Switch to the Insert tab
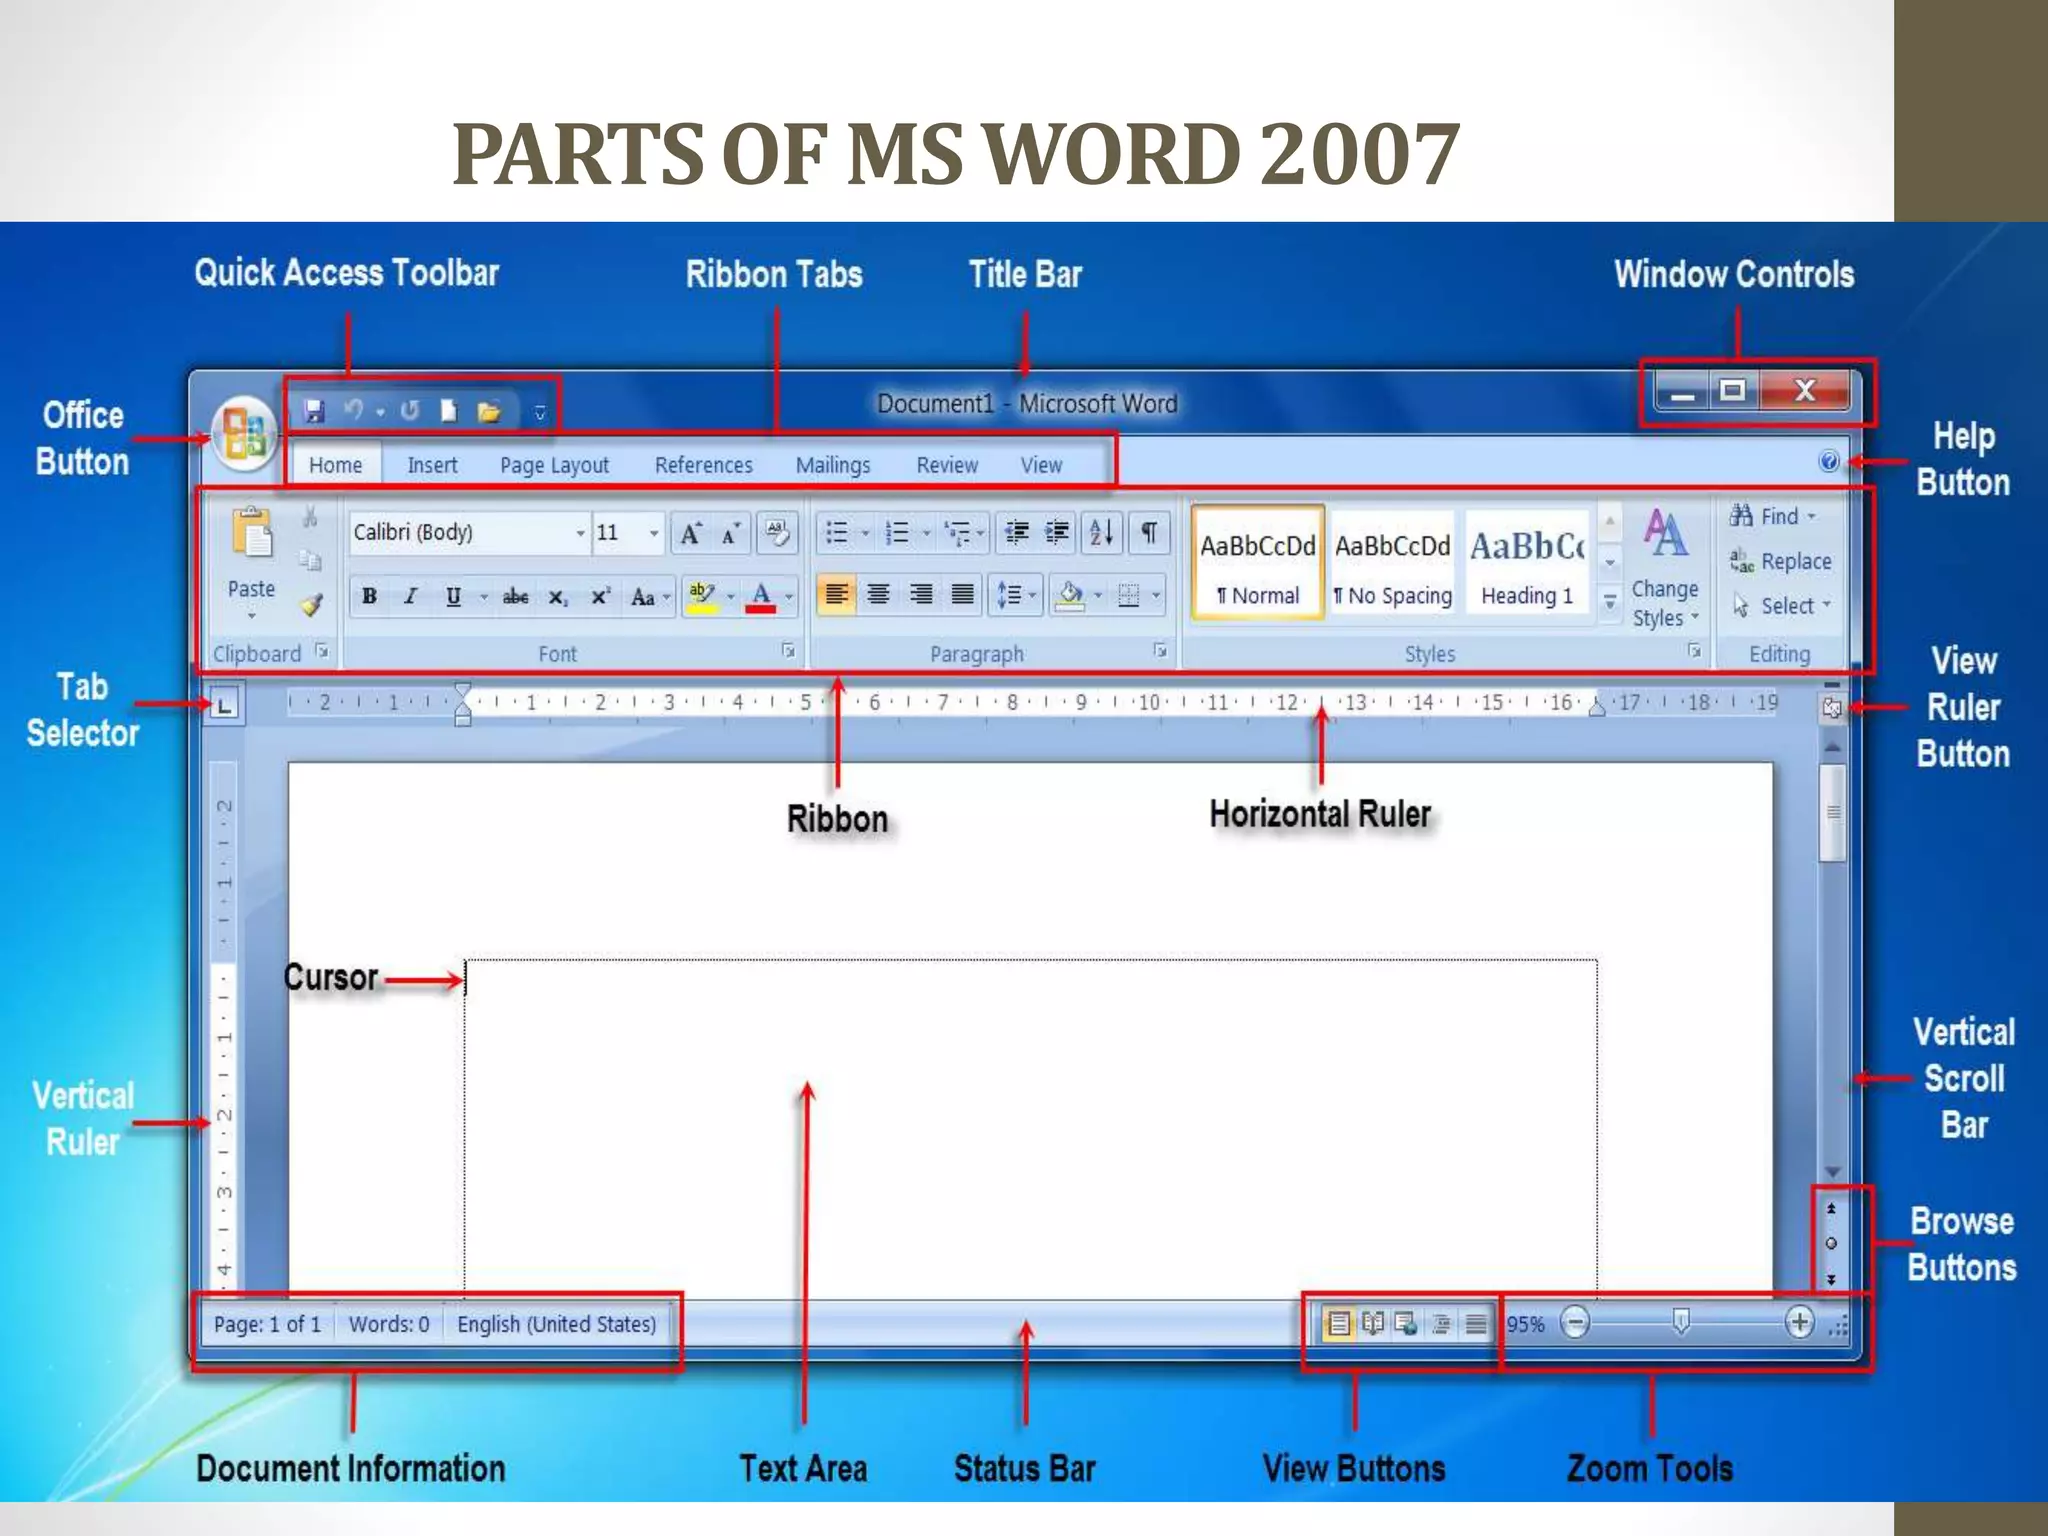Viewport: 2048px width, 1536px height. point(432,465)
